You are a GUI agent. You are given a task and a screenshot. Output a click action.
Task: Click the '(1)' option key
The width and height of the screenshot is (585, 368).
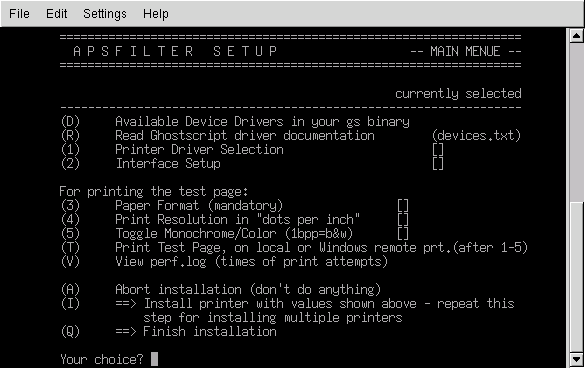[x=70, y=150]
